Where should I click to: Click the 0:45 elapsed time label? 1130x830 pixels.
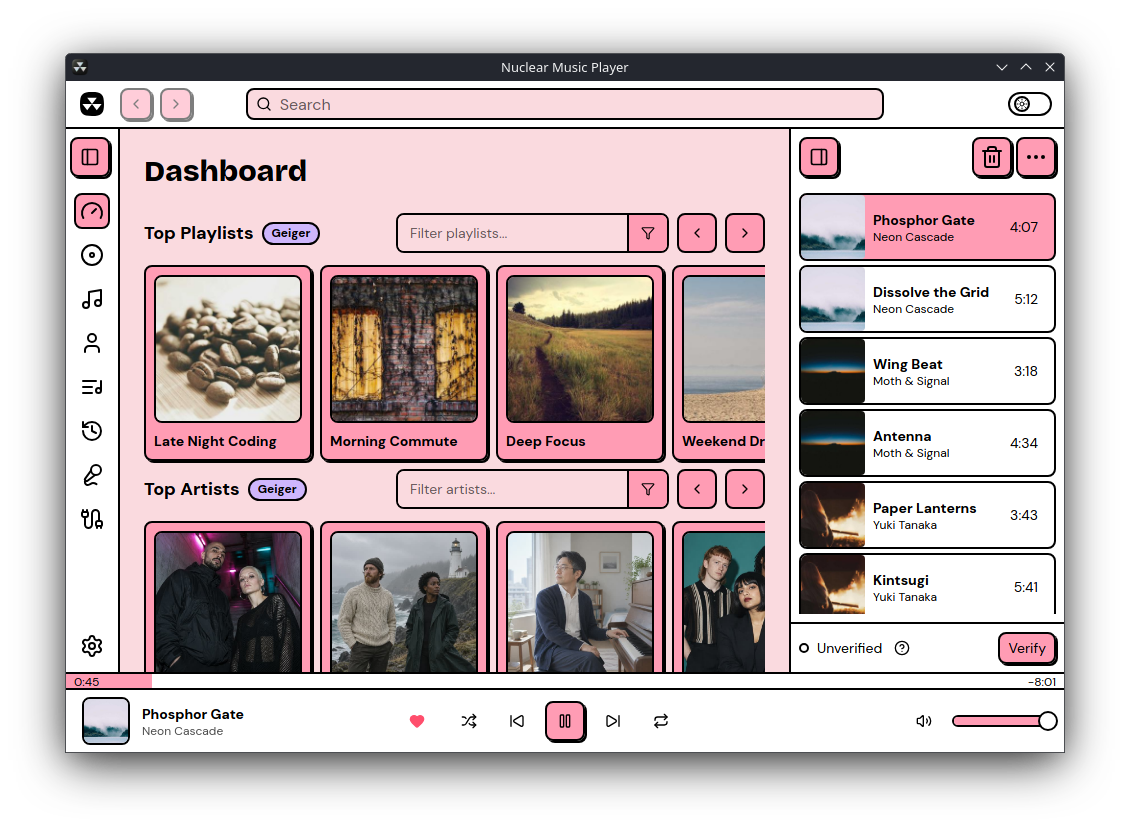point(86,682)
